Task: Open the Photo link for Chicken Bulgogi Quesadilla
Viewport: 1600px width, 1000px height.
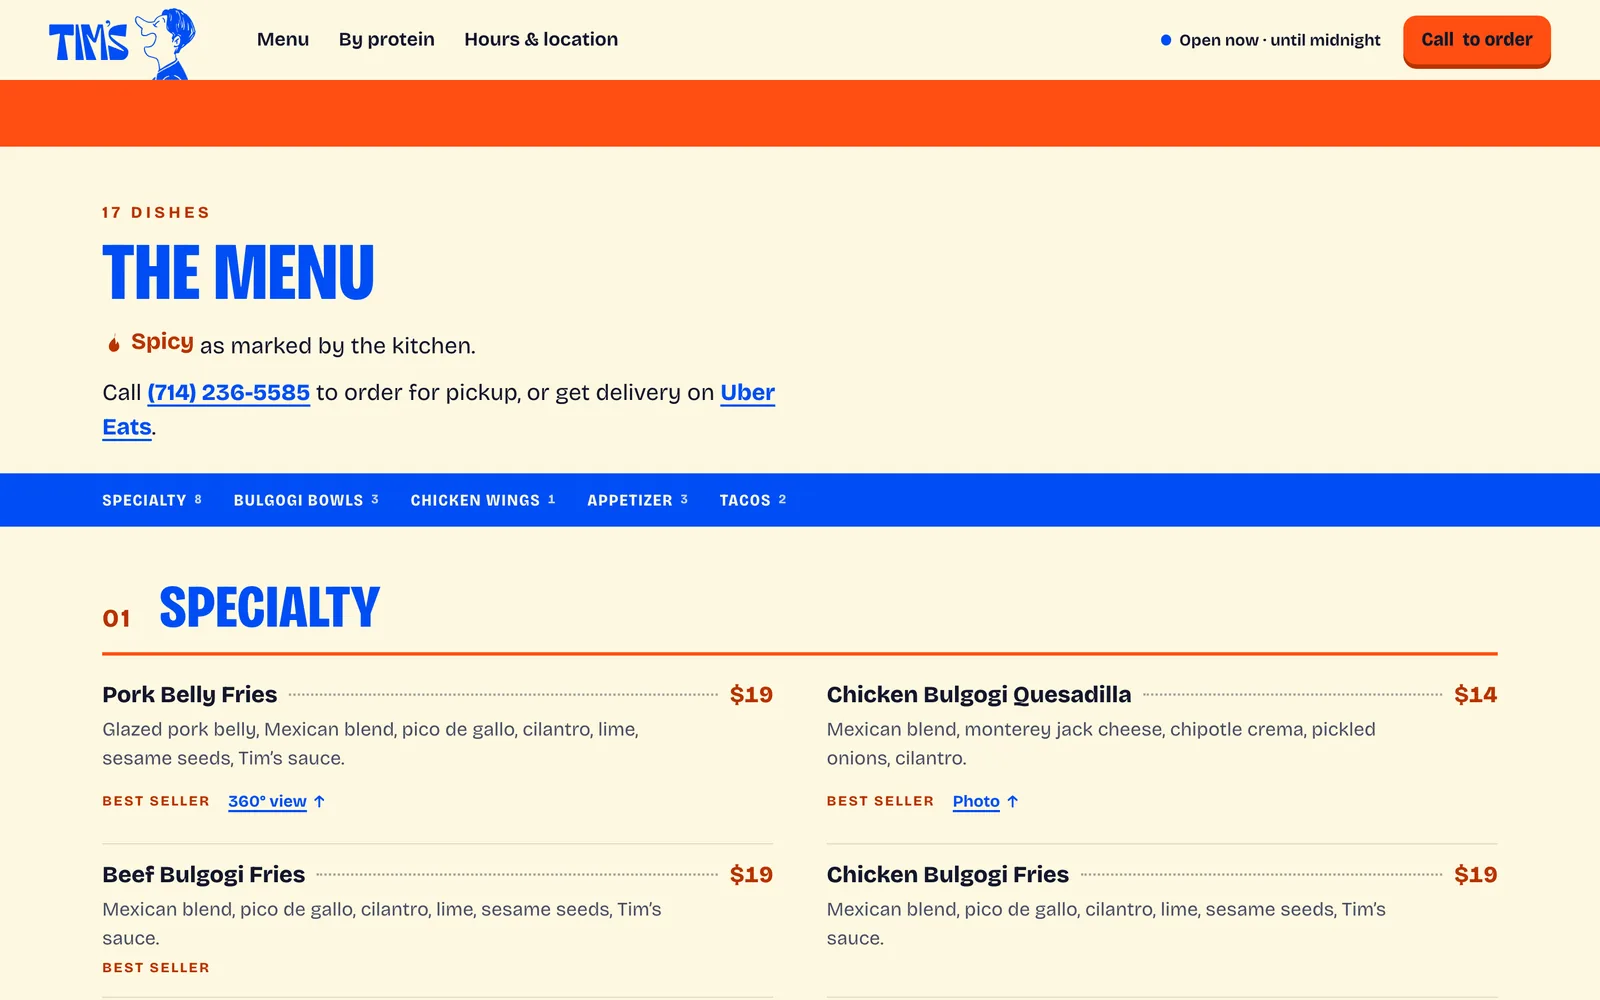Action: click(985, 801)
